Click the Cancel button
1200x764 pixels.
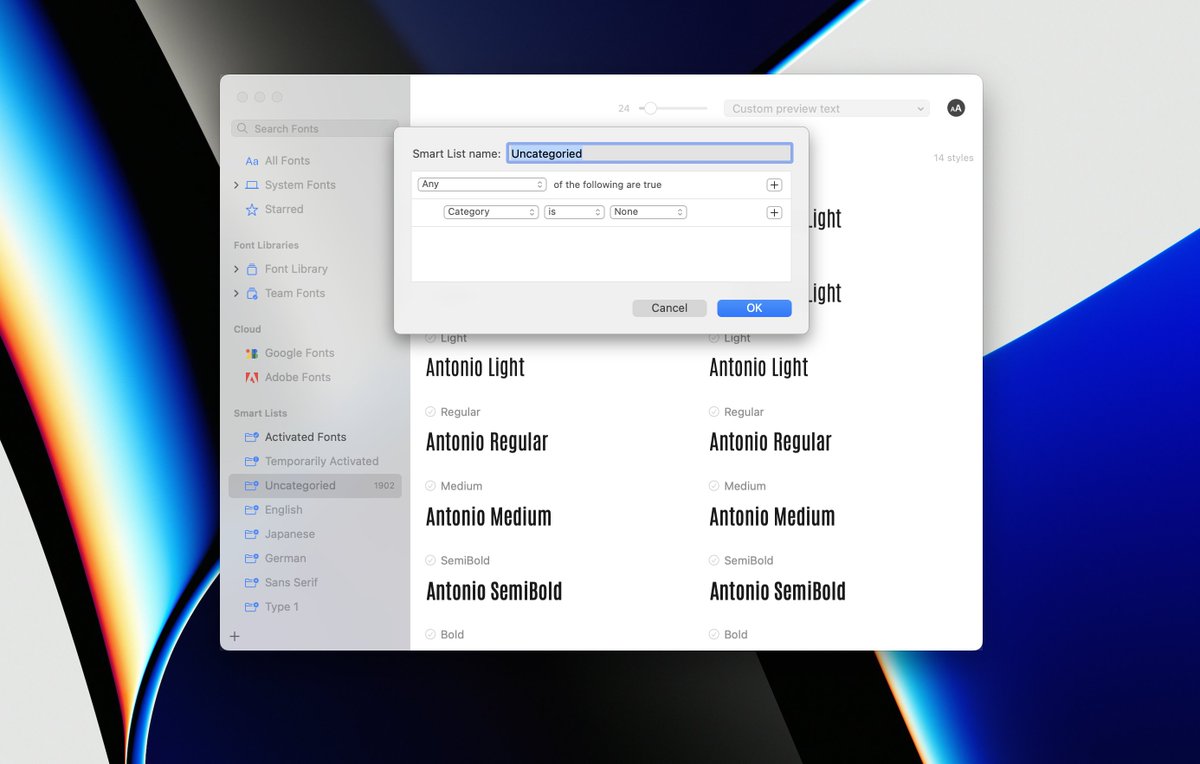pyautogui.click(x=669, y=308)
